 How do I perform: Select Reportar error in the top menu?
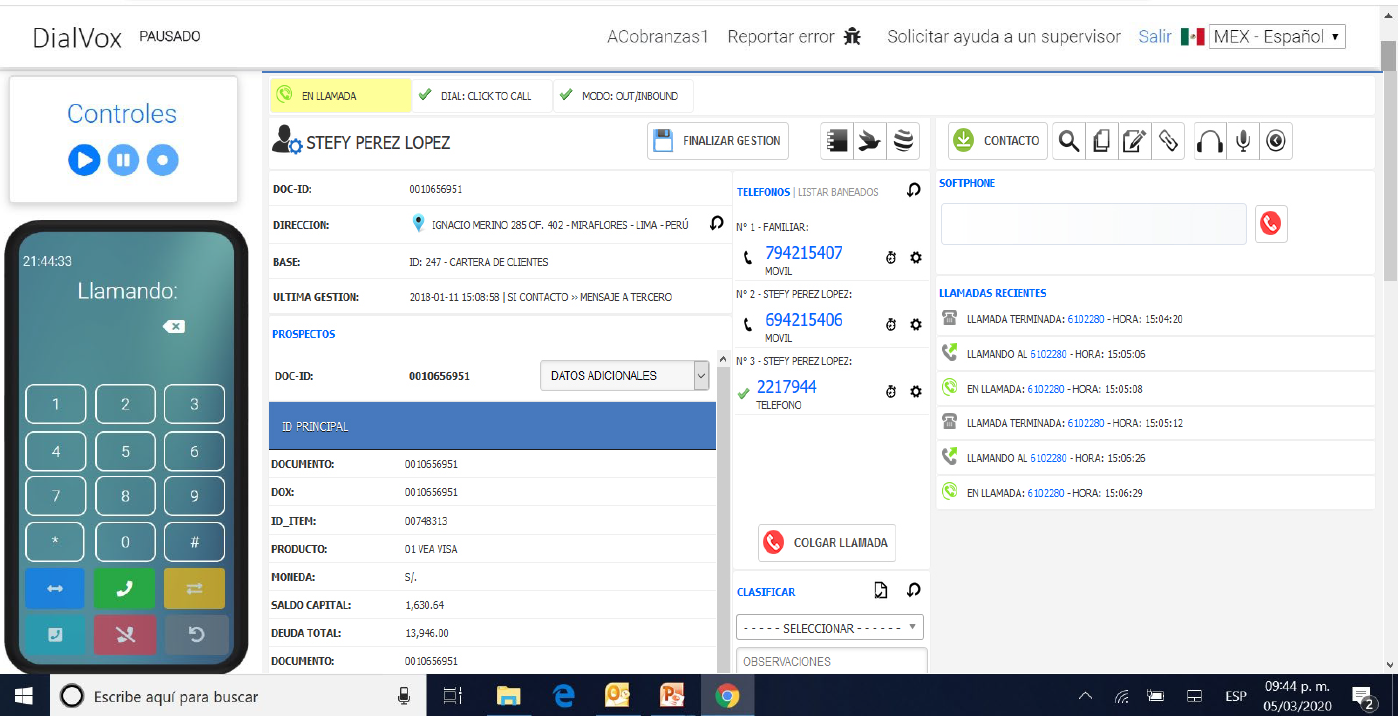pyautogui.click(x=784, y=36)
